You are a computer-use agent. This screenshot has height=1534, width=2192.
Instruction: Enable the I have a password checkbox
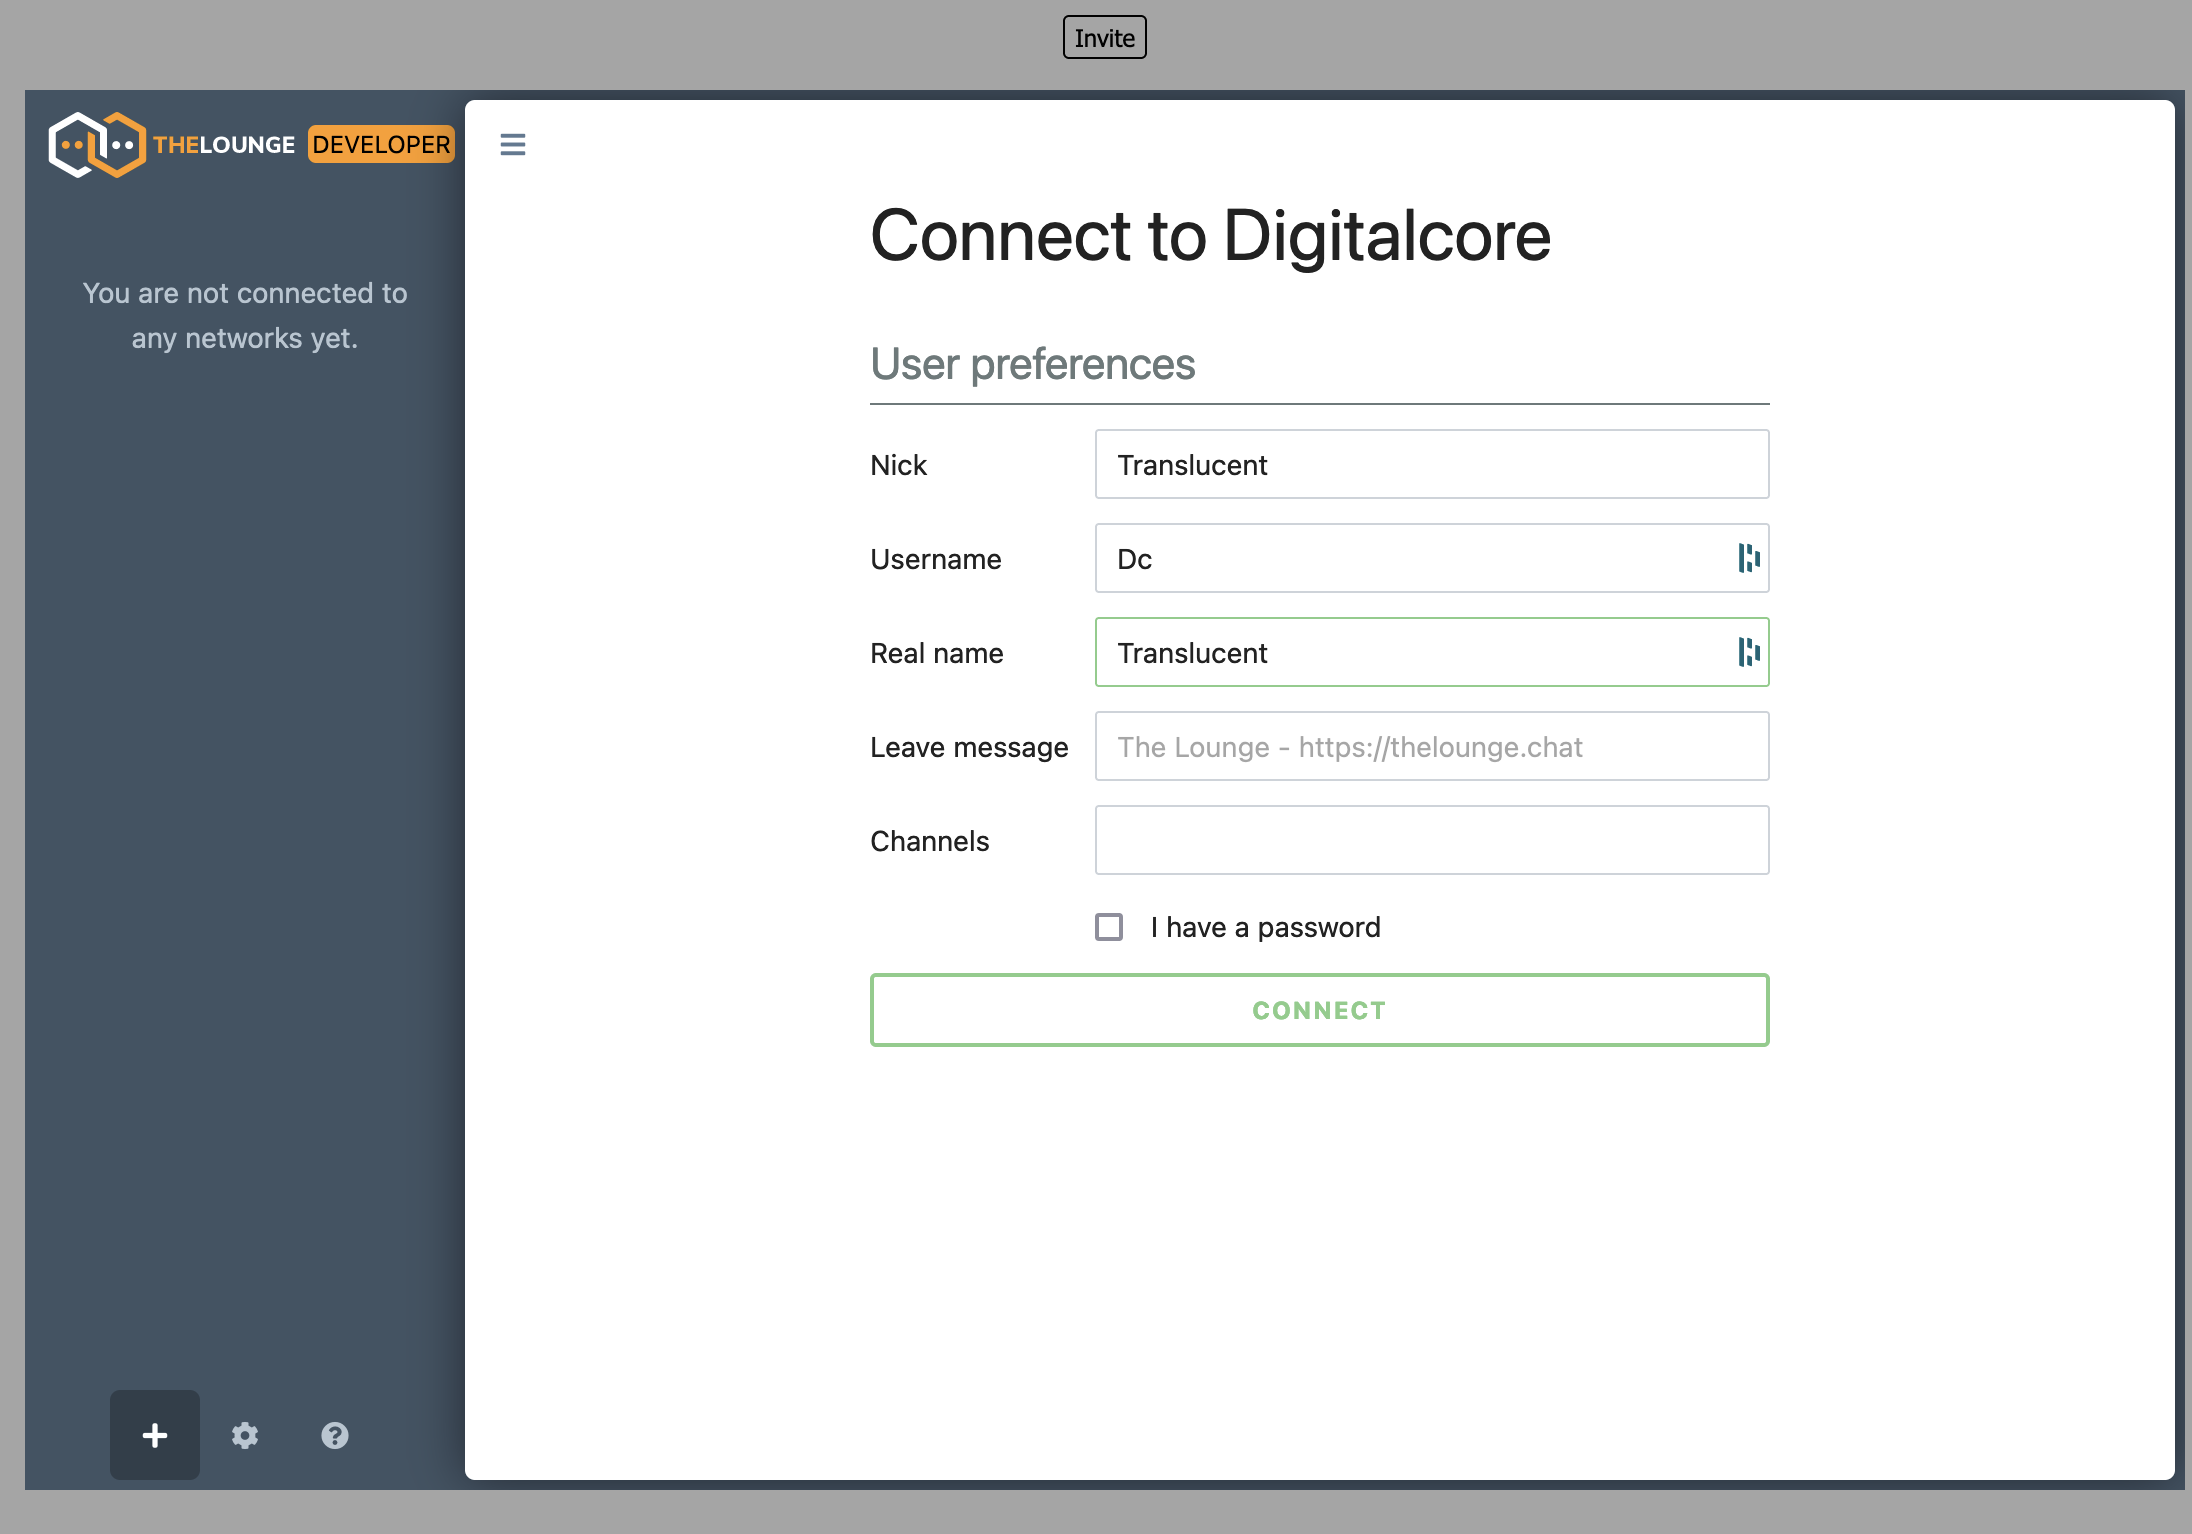point(1109,927)
